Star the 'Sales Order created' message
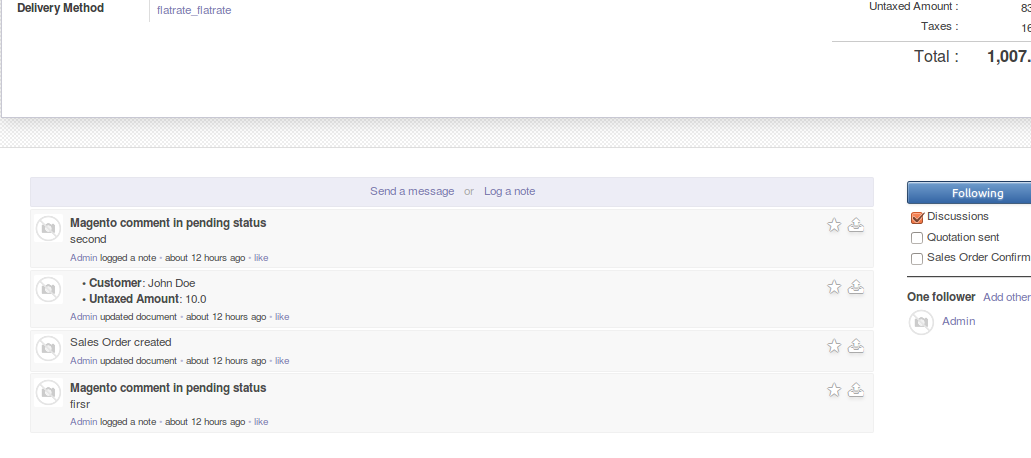This screenshot has width=1031, height=458. pyautogui.click(x=834, y=346)
